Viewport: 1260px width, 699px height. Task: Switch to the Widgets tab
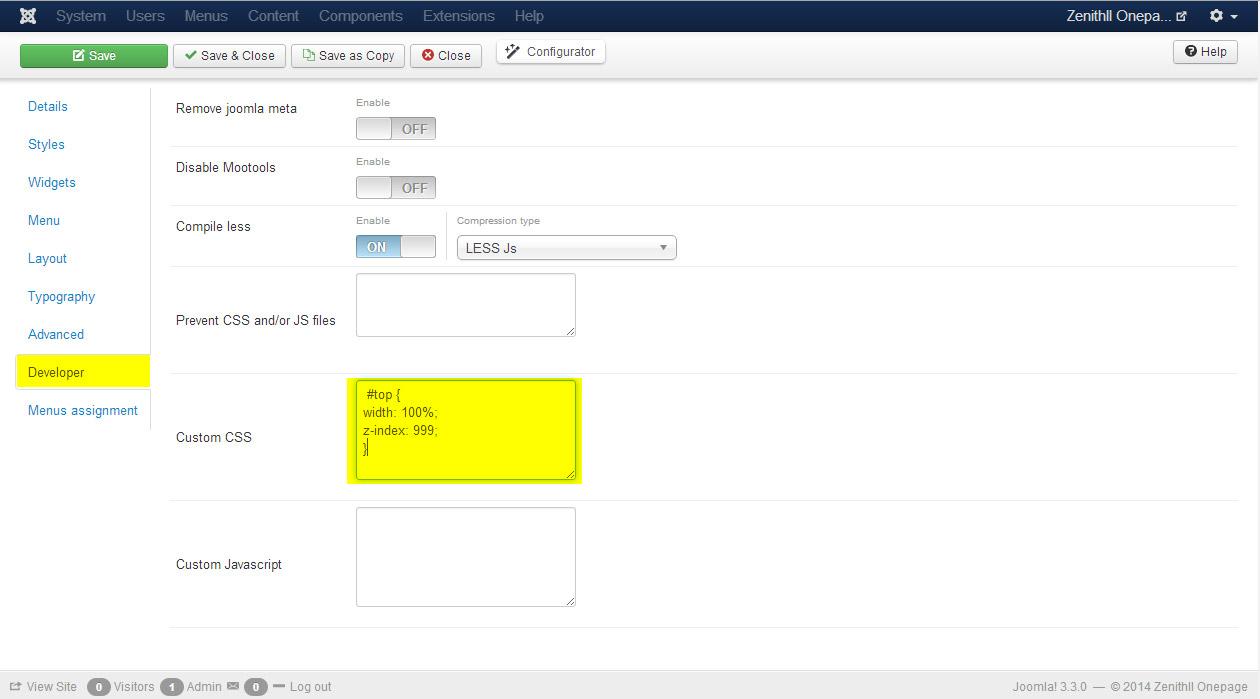52,182
